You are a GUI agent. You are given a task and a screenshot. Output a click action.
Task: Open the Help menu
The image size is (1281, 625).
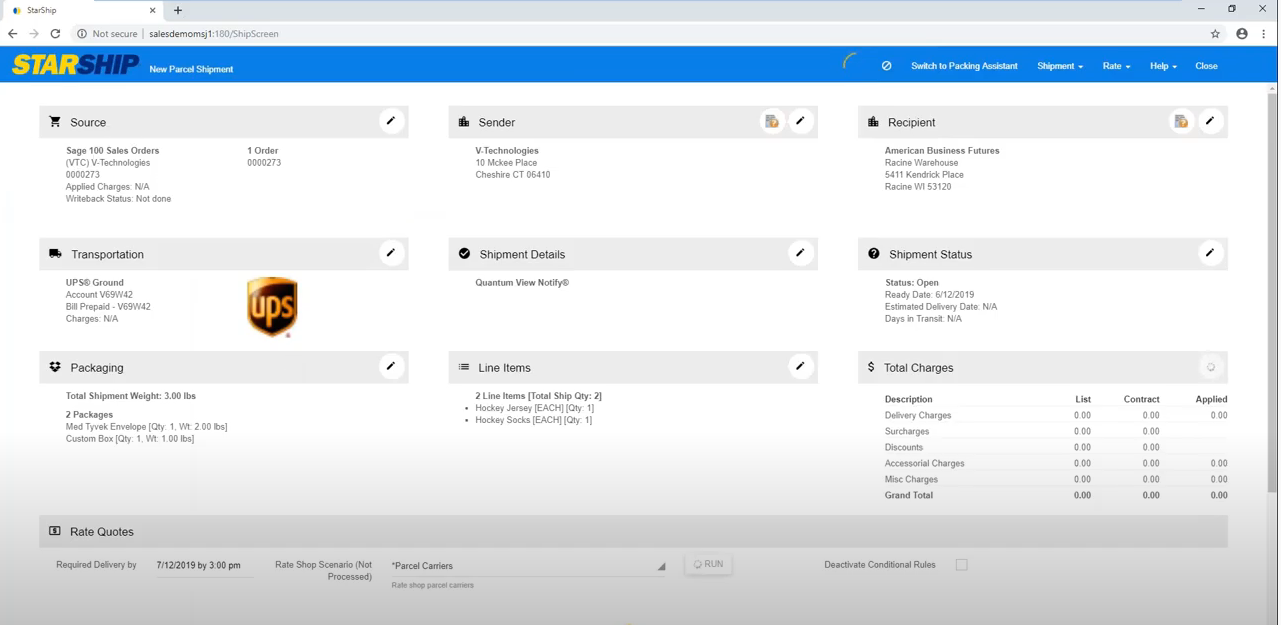[x=1163, y=66]
